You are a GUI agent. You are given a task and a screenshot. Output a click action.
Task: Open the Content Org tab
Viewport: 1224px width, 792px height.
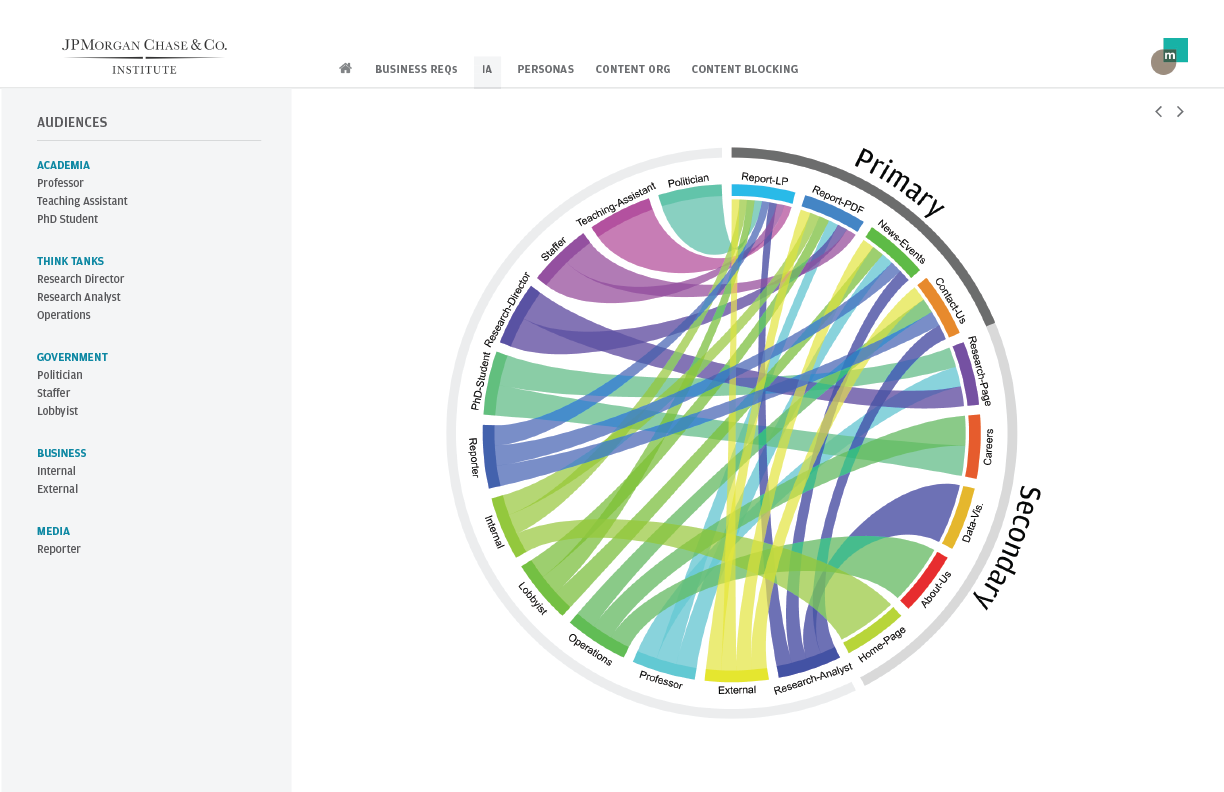coord(632,69)
